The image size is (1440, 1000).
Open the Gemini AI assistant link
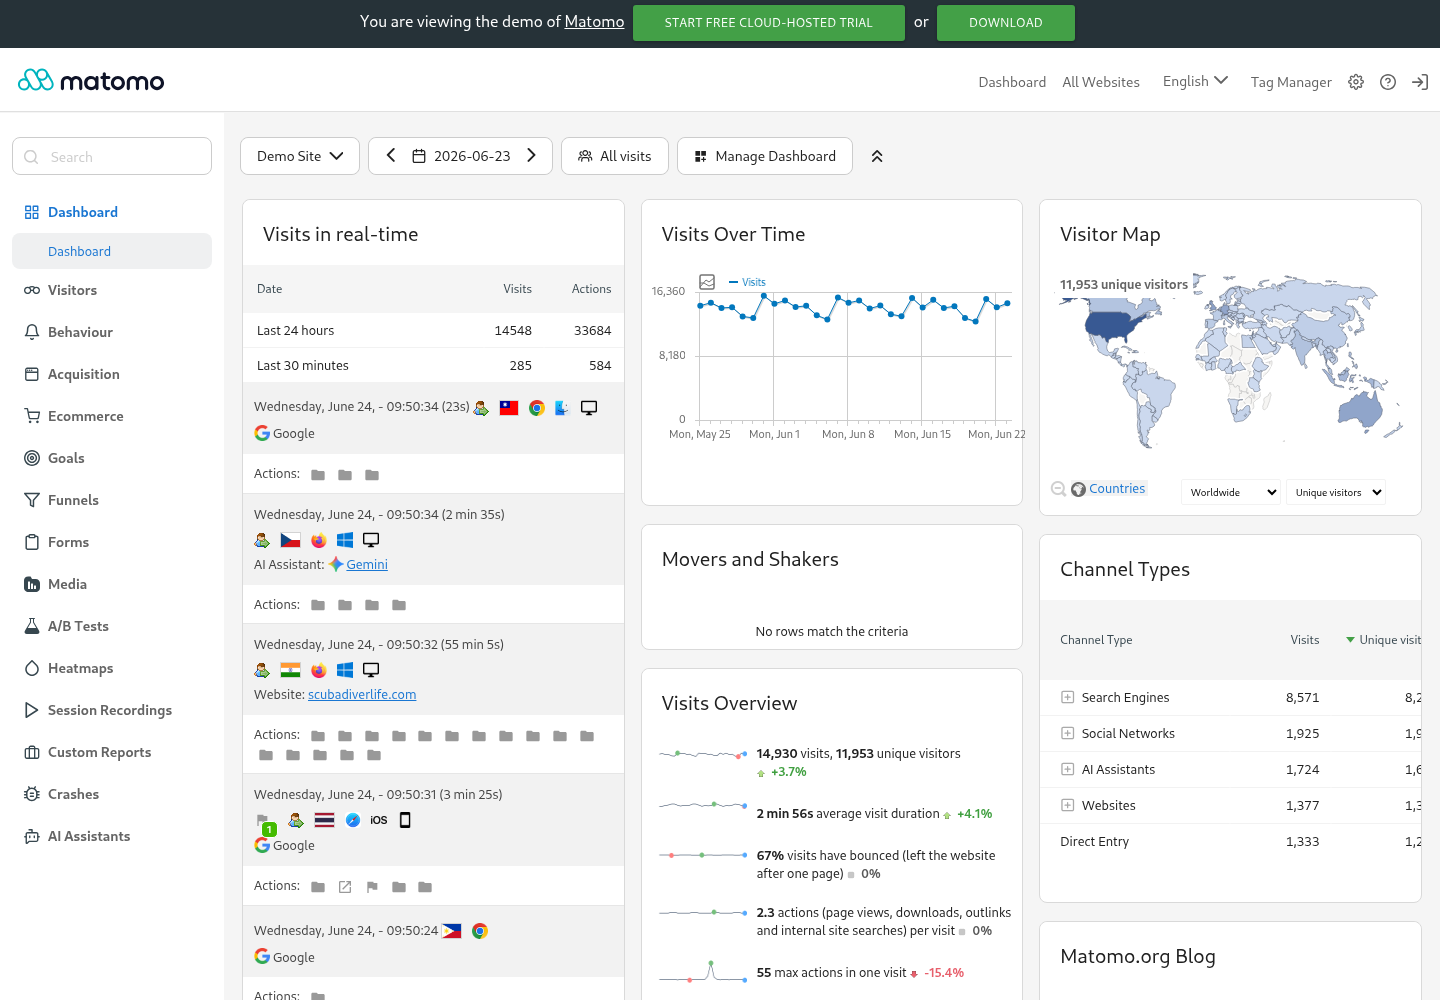pos(367,564)
